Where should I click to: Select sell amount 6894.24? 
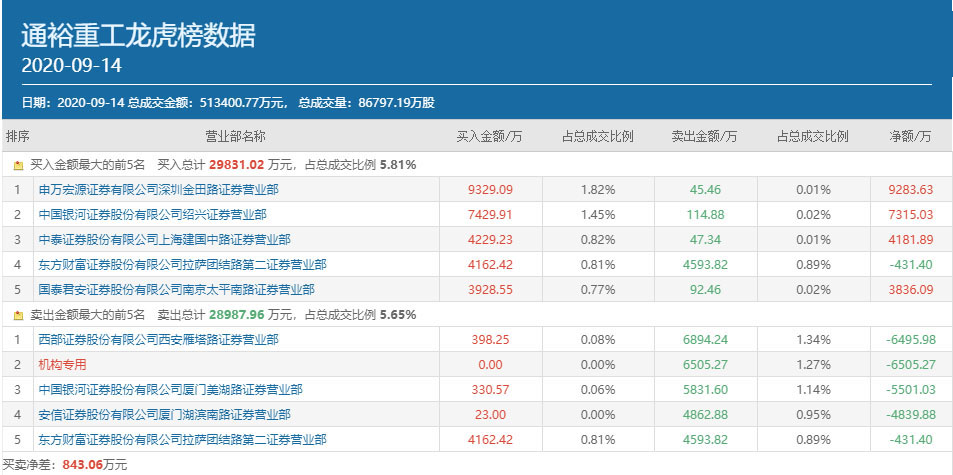(x=705, y=340)
